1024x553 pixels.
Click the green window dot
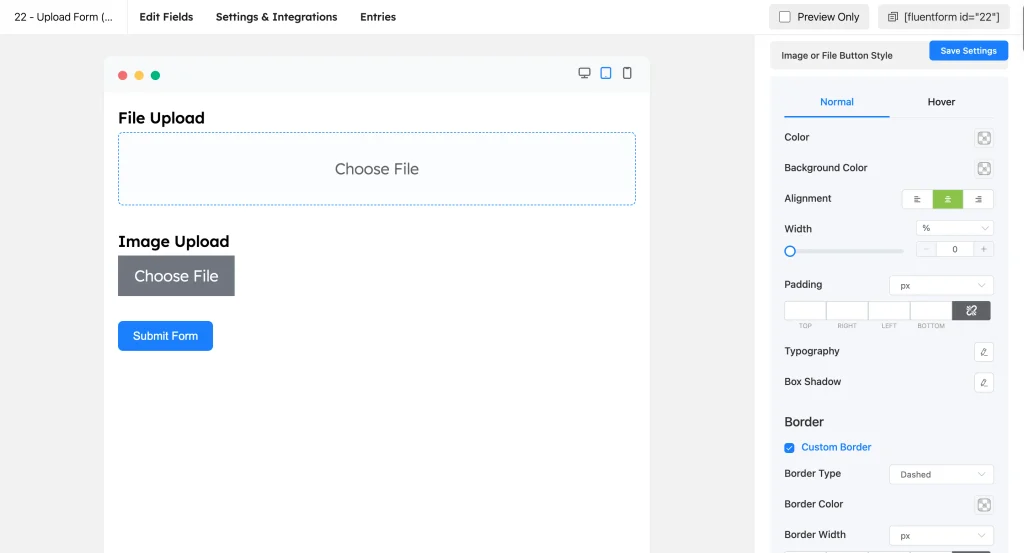pos(155,75)
